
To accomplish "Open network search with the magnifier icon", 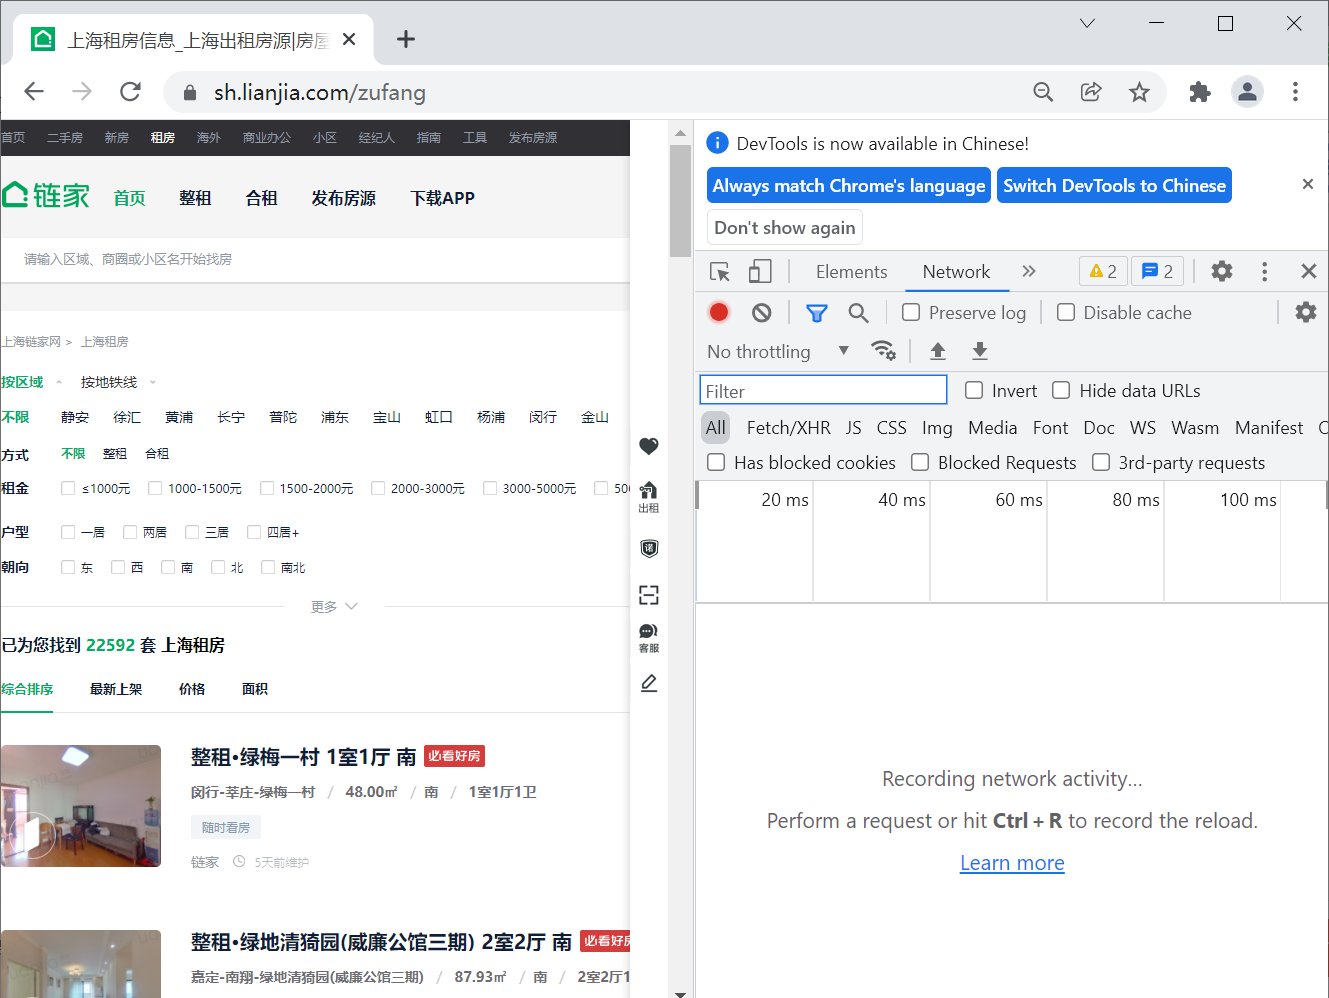I will pyautogui.click(x=858, y=312).
